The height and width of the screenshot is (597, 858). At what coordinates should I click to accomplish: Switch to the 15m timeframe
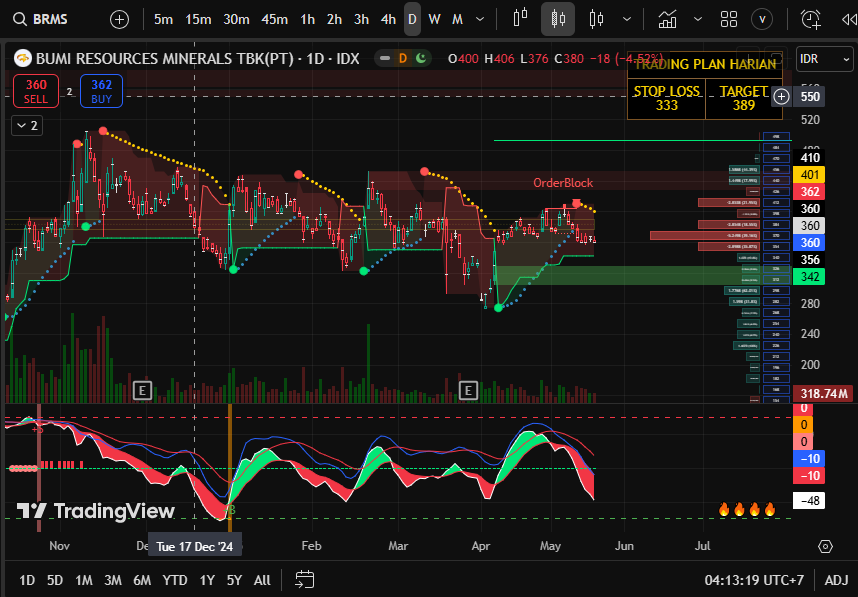(198, 19)
